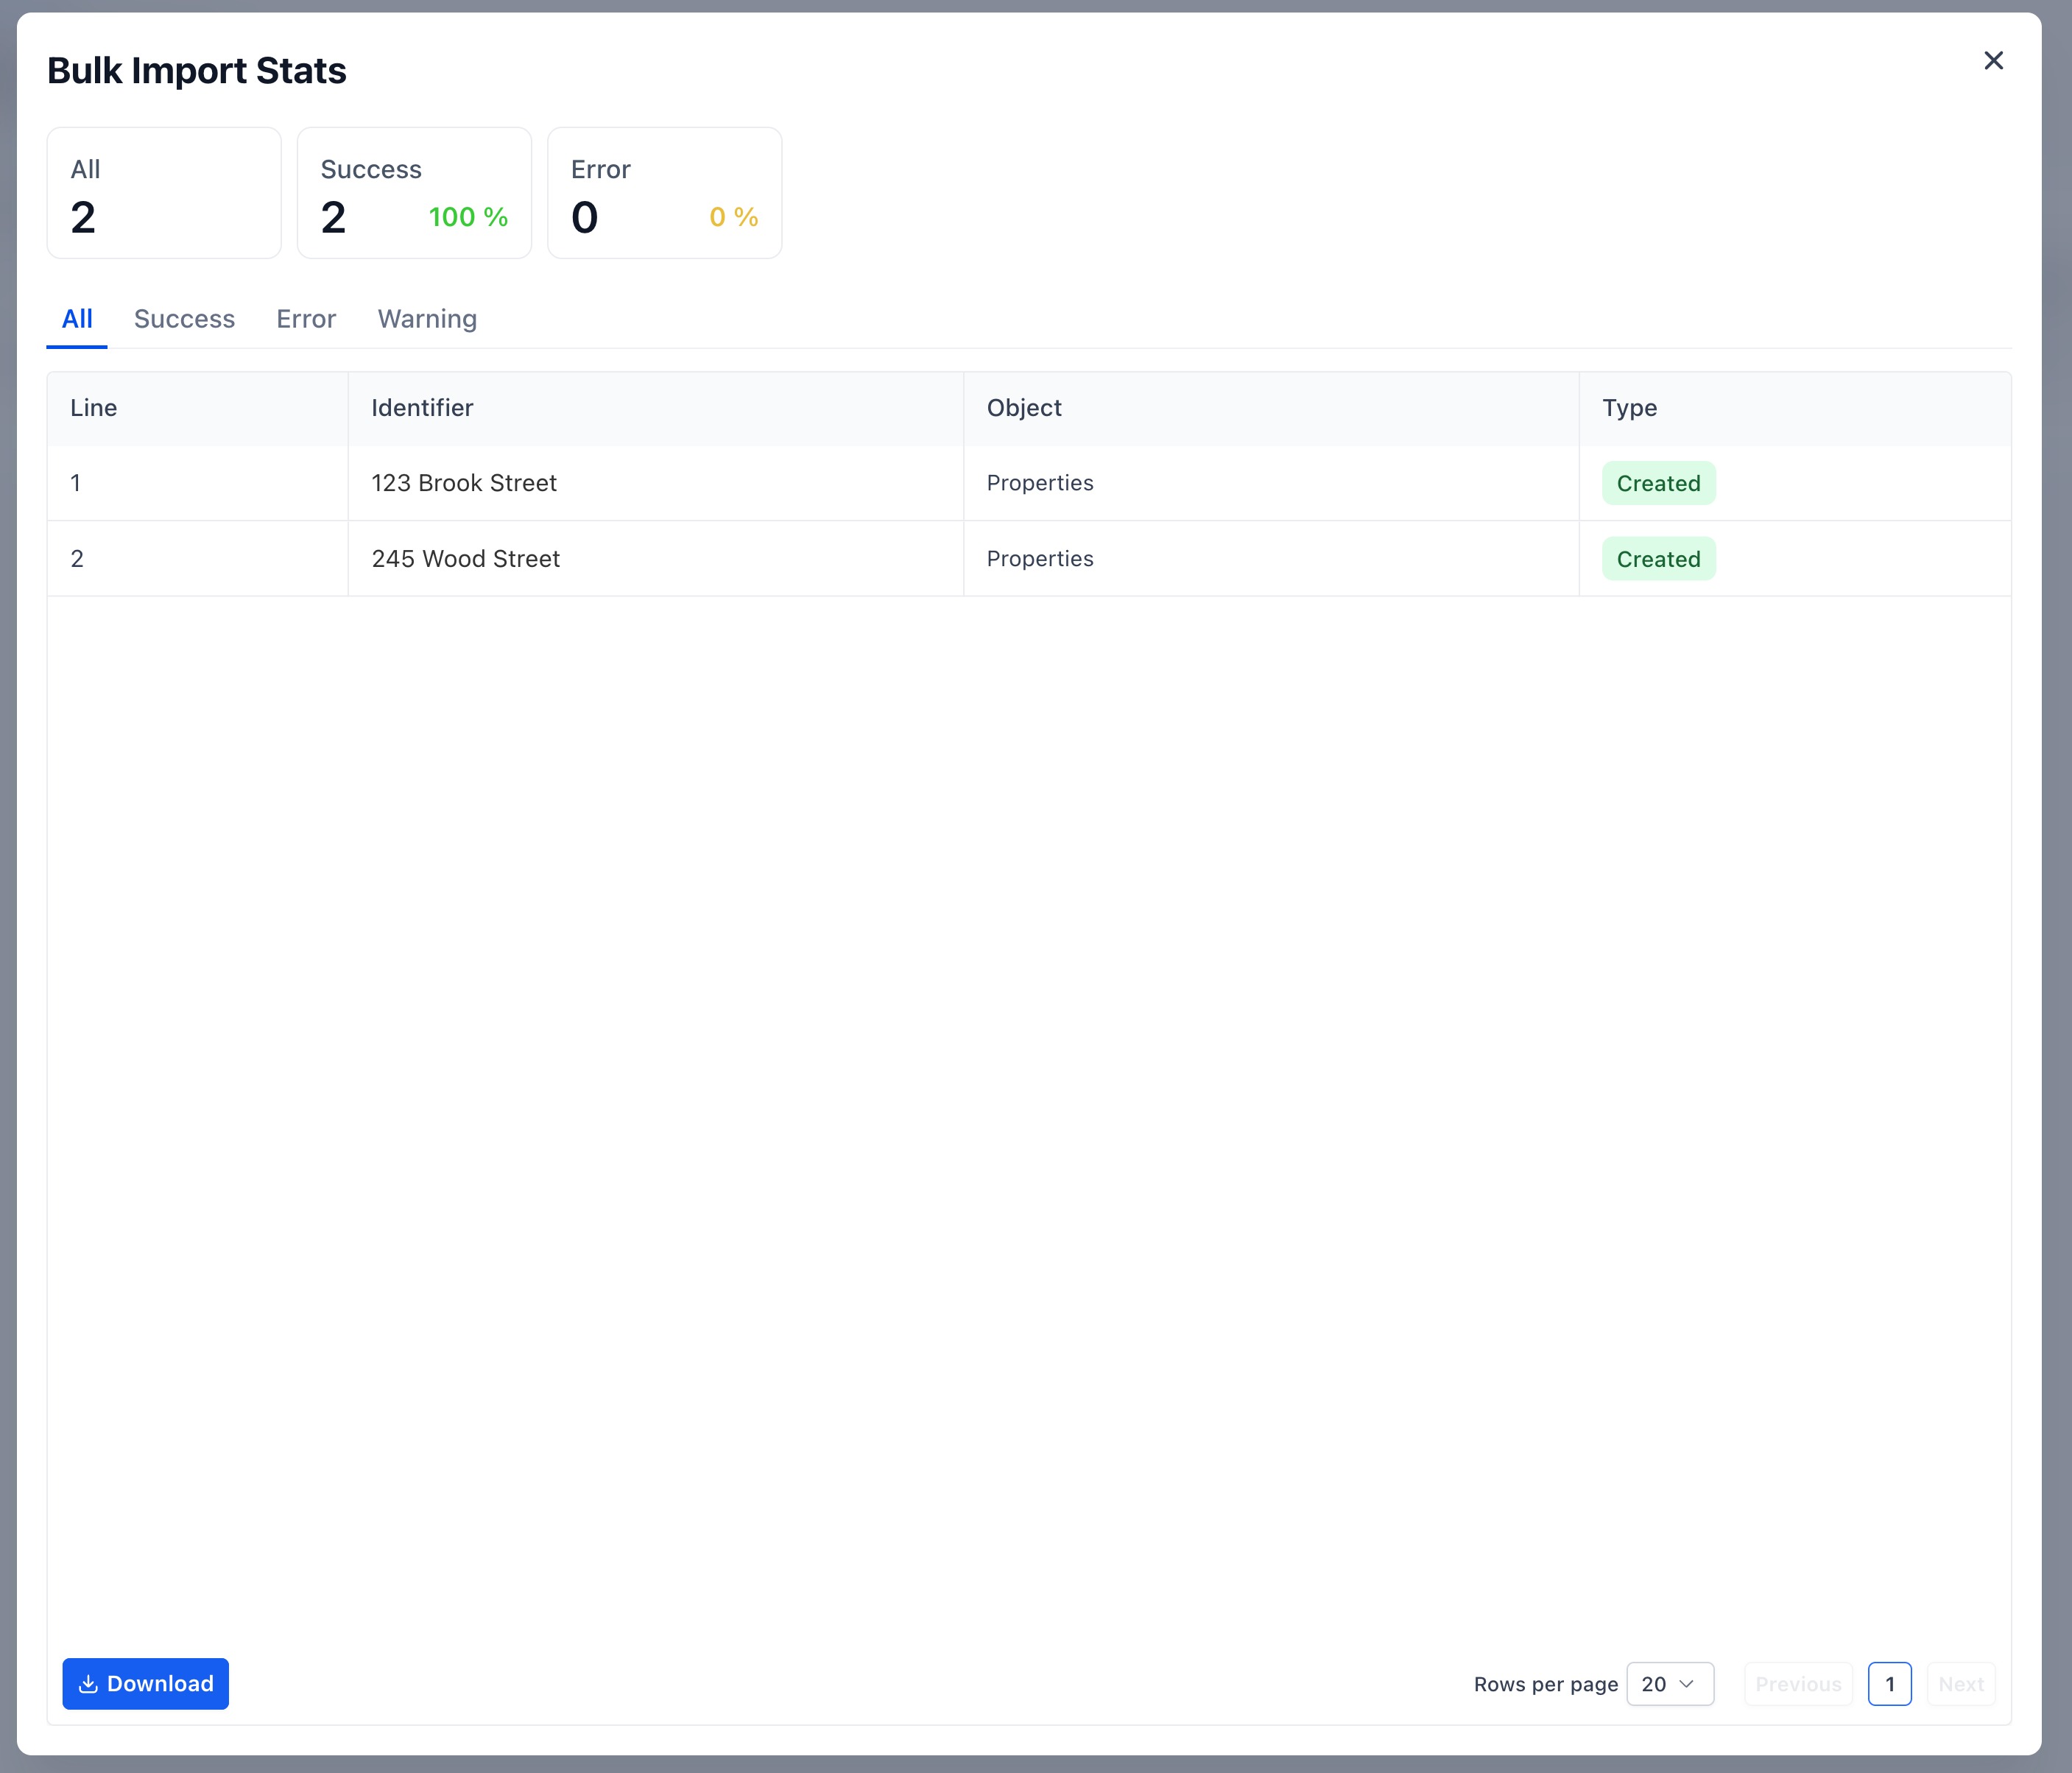The height and width of the screenshot is (1773, 2072).
Task: Click the Line column header
Action: click(x=94, y=408)
